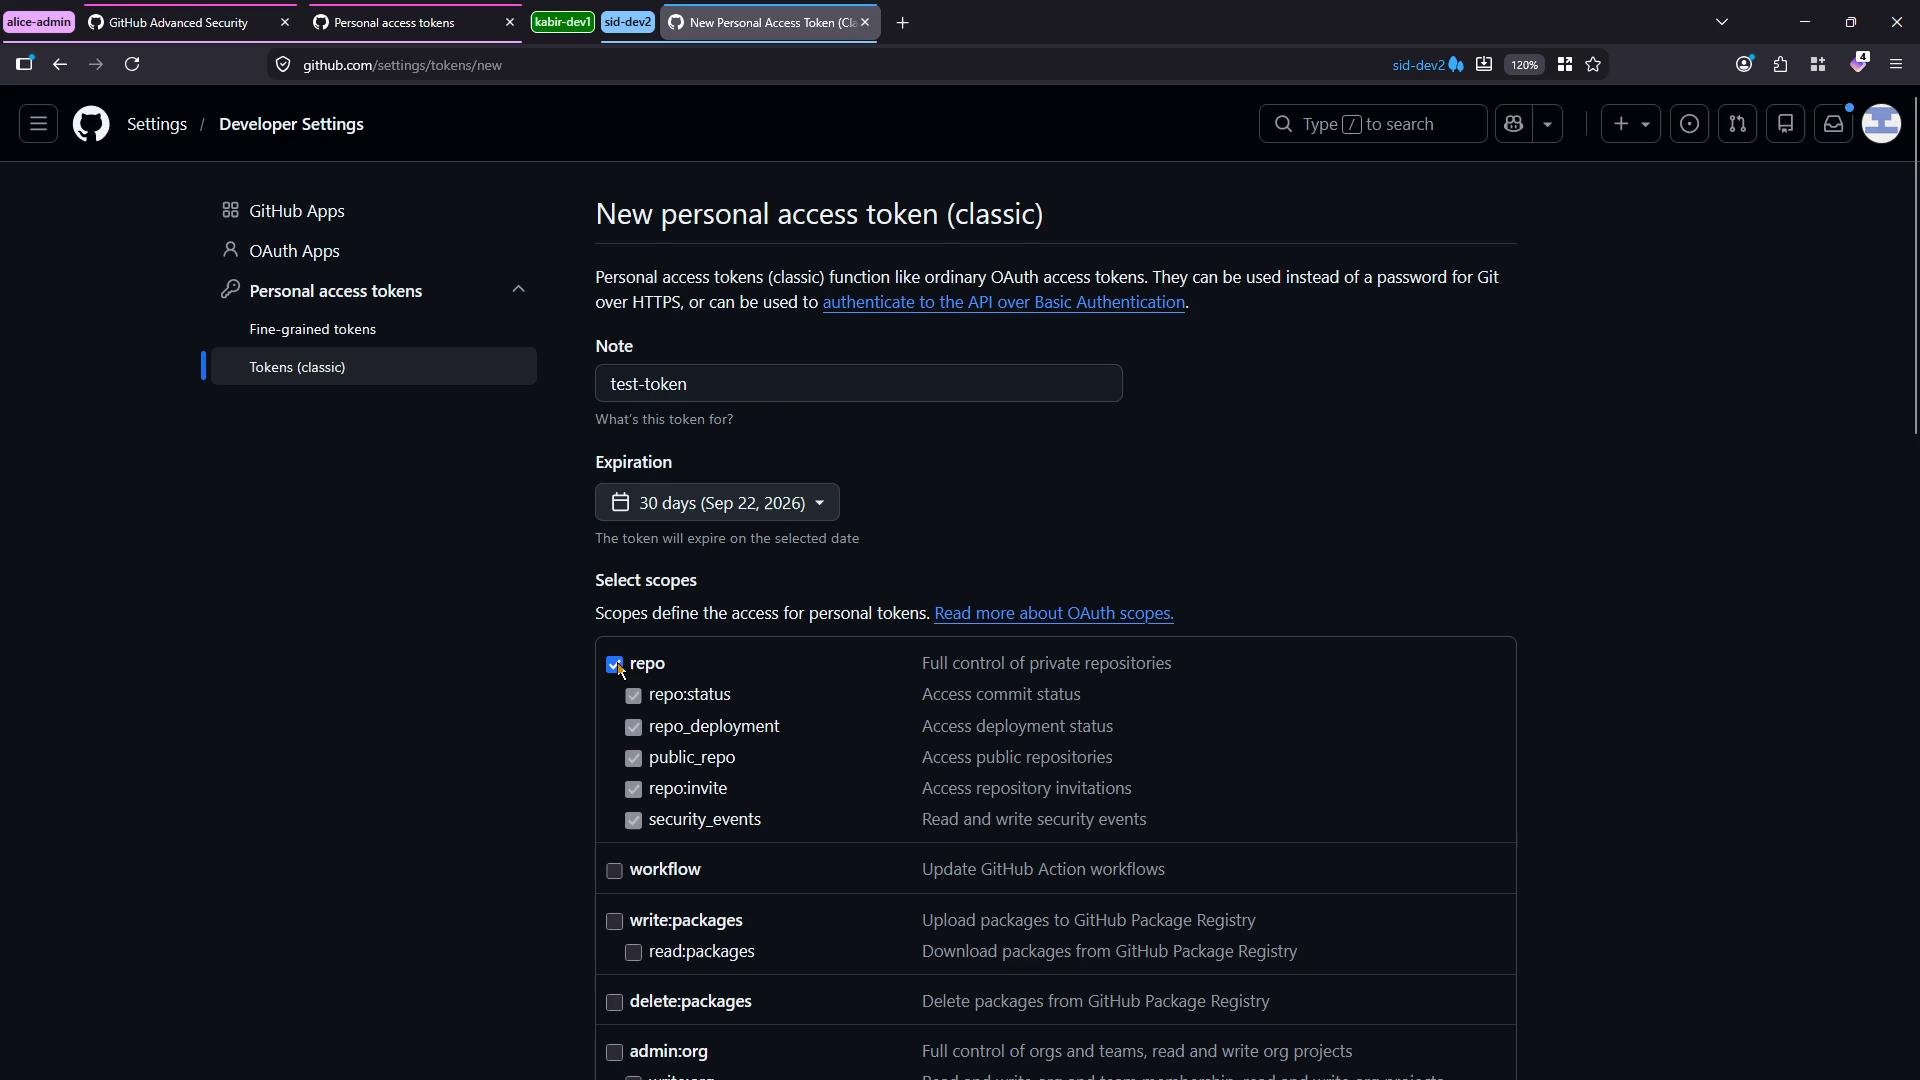Click the "workflow" scope label text
1920x1080 pixels.
pyautogui.click(x=665, y=870)
